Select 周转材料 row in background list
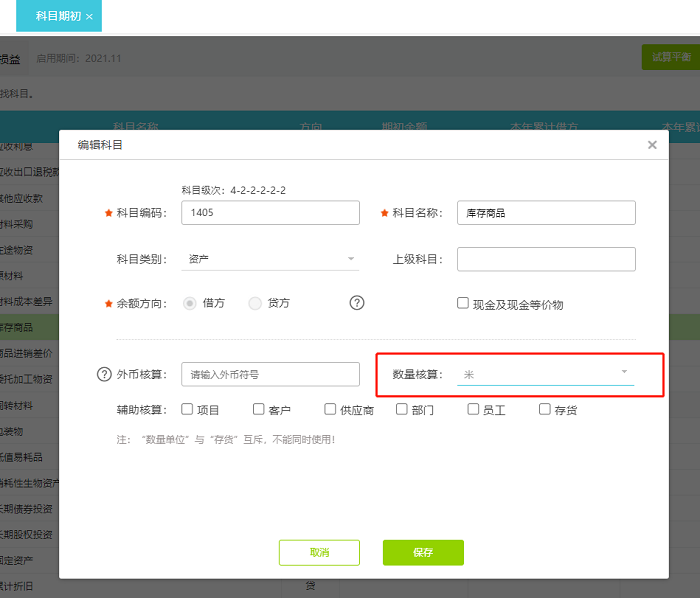The width and height of the screenshot is (700, 598). coord(29,405)
